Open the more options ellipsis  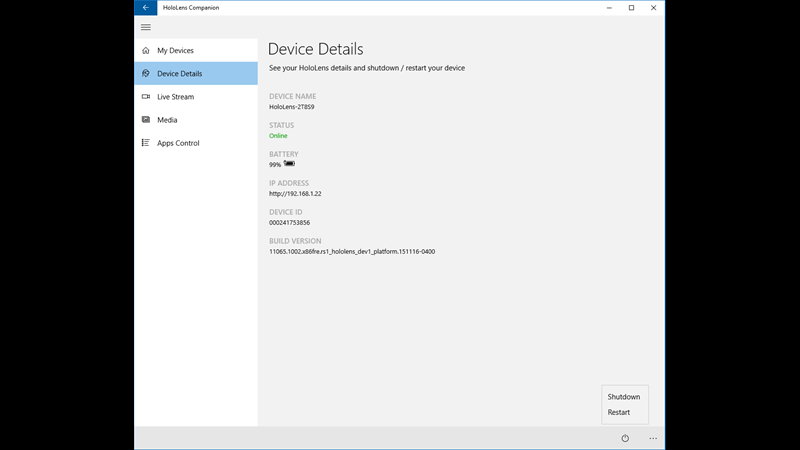tap(653, 438)
